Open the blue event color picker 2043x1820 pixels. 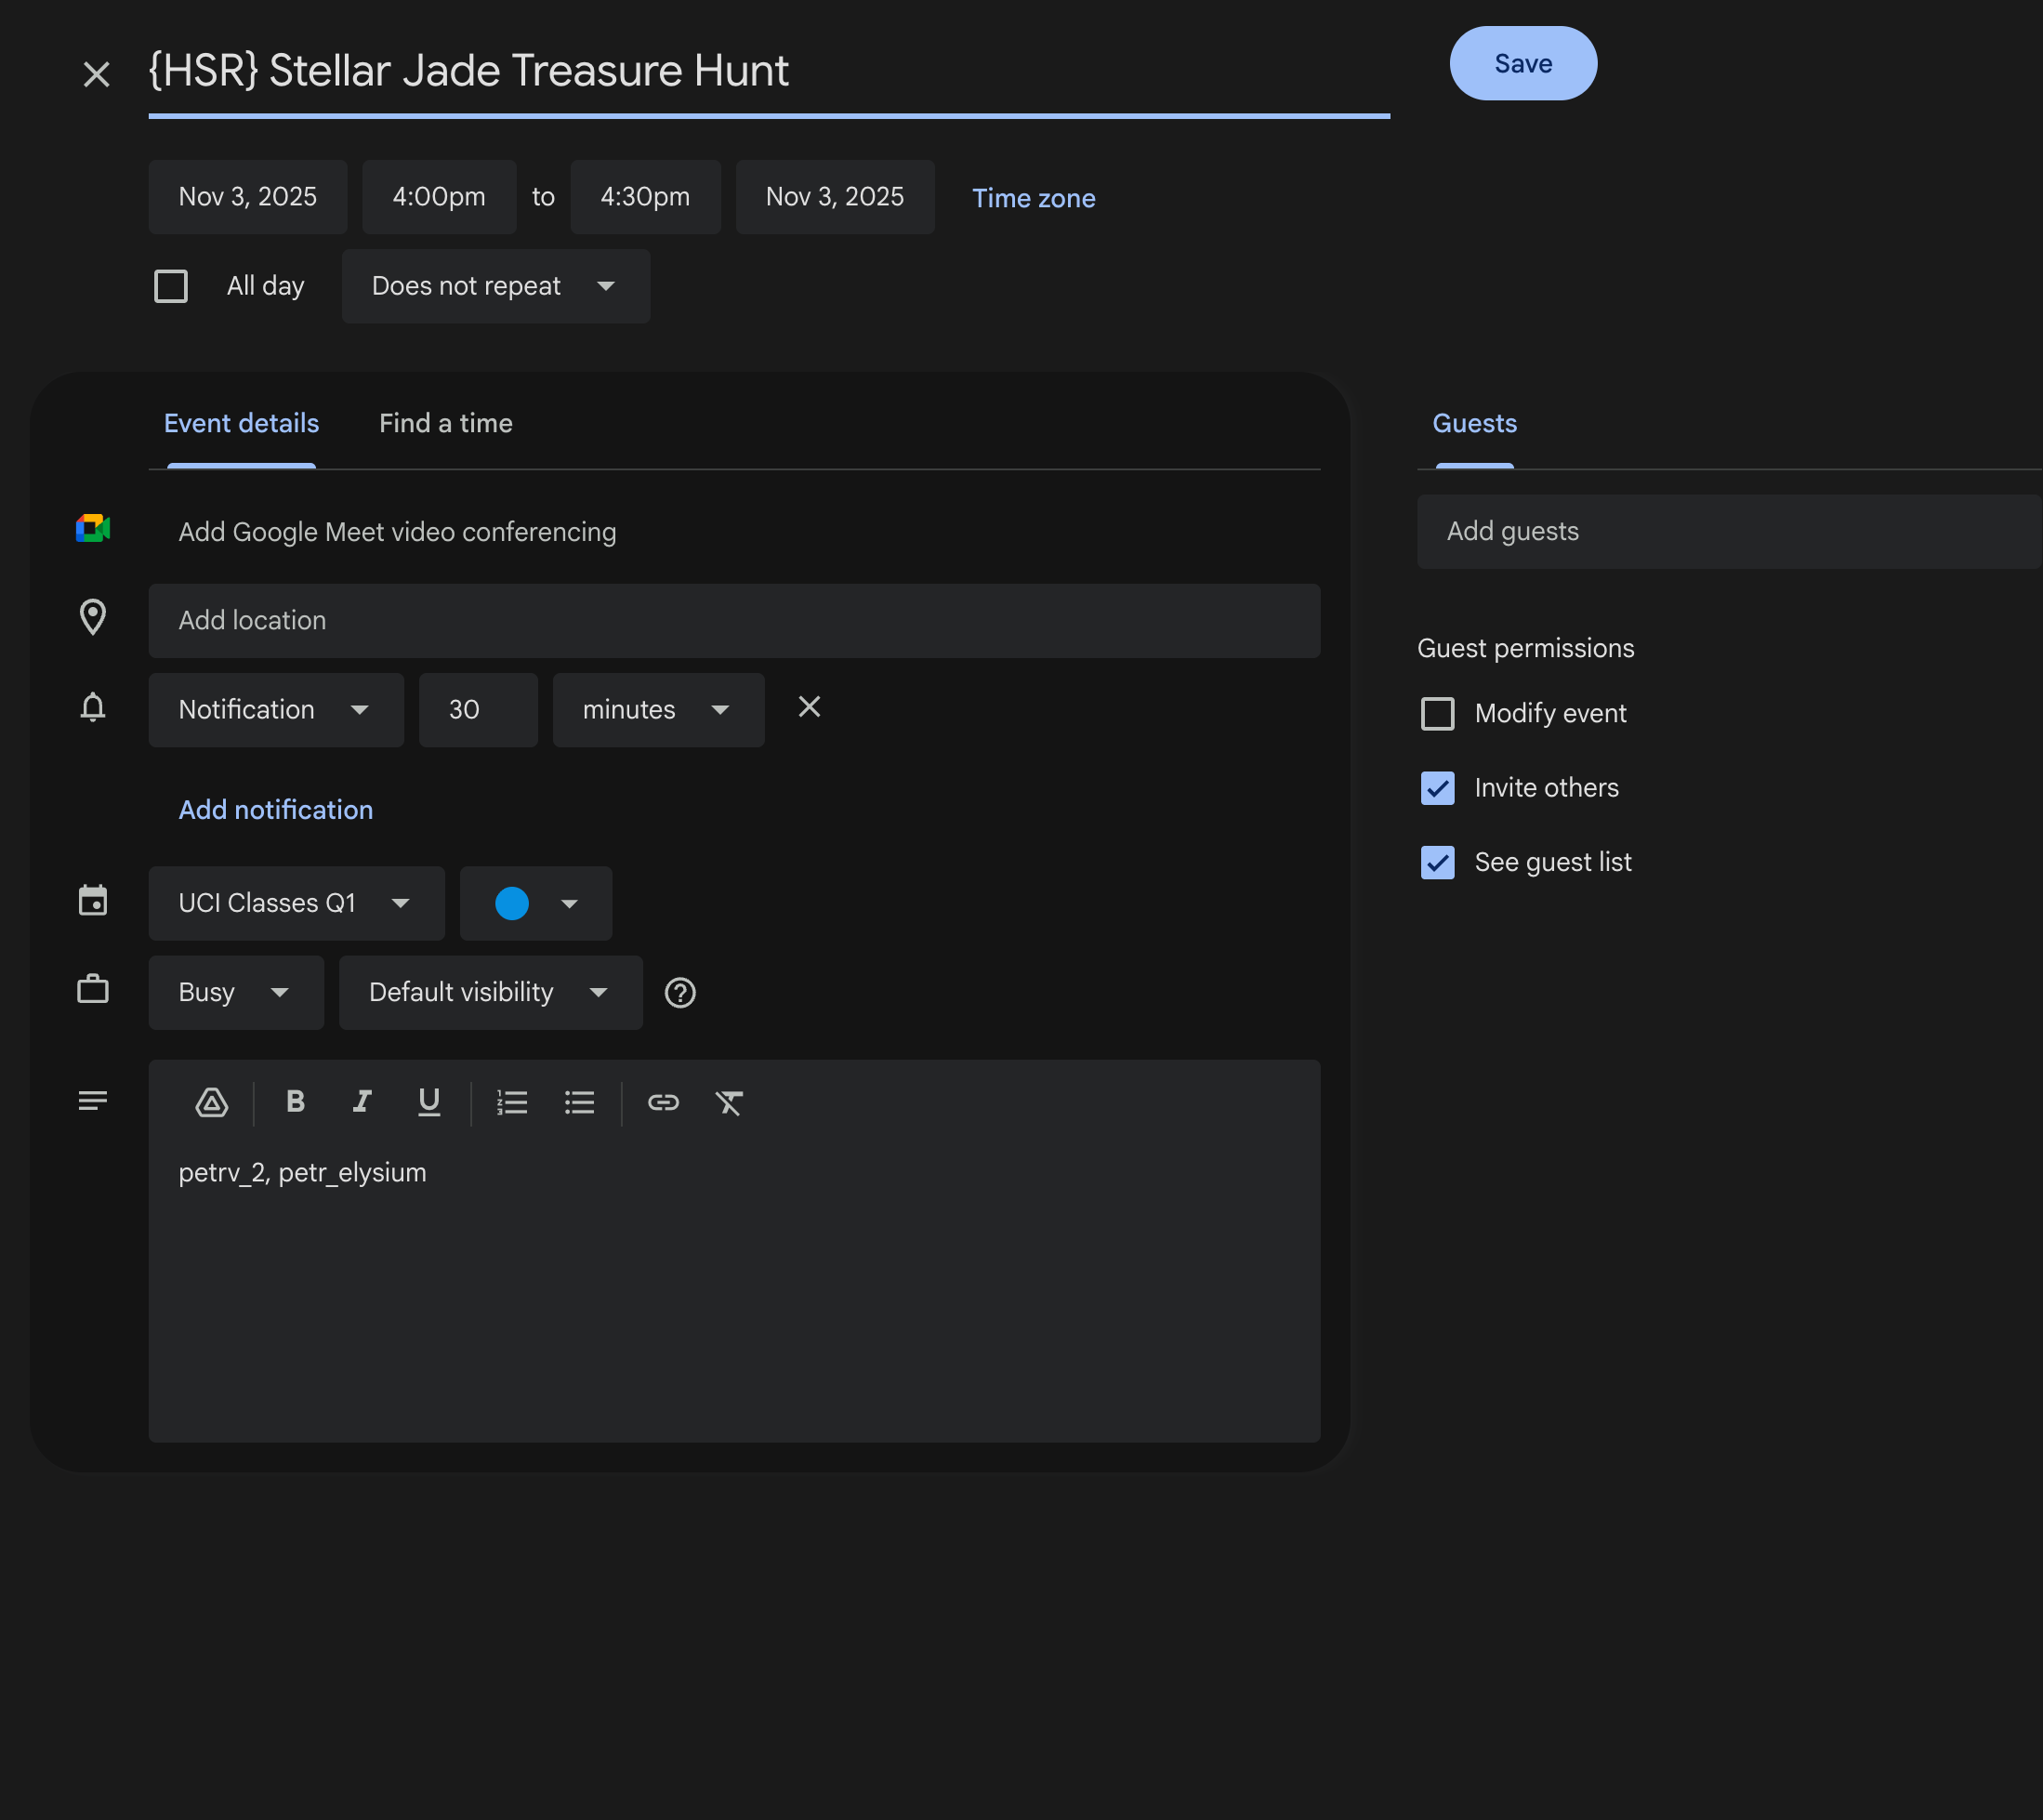[536, 903]
